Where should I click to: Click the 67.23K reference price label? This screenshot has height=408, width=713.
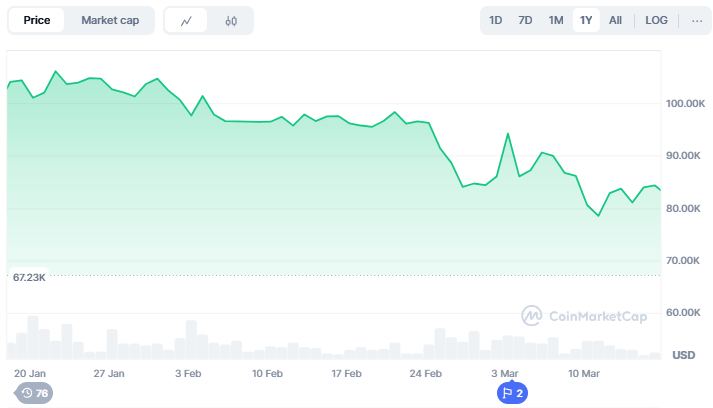[x=29, y=277]
